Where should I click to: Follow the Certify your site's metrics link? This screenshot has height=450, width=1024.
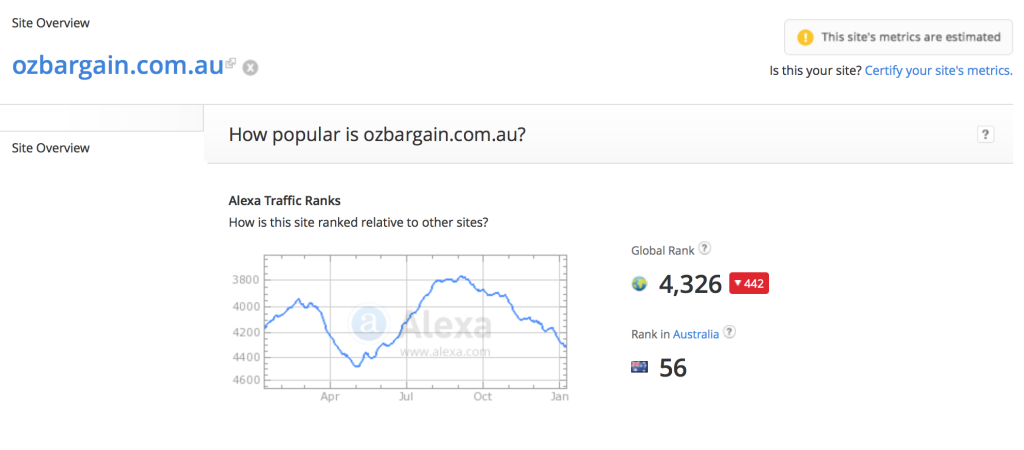[938, 71]
